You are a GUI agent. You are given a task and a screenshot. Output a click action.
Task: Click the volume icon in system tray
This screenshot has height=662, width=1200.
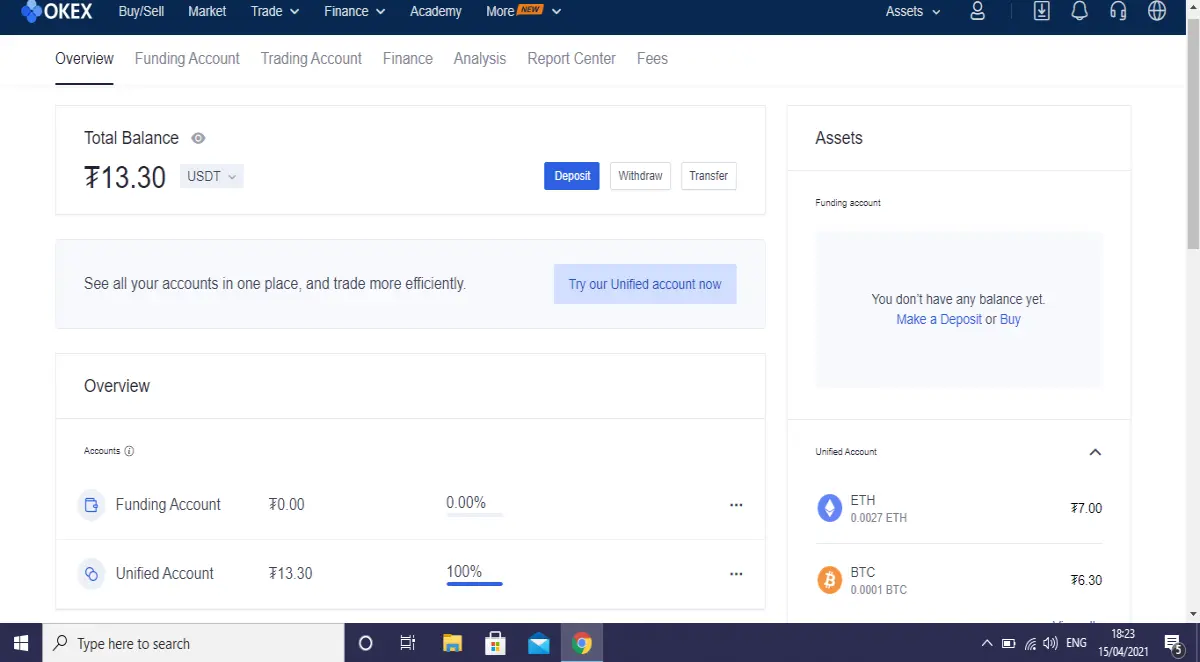pyautogui.click(x=1050, y=643)
